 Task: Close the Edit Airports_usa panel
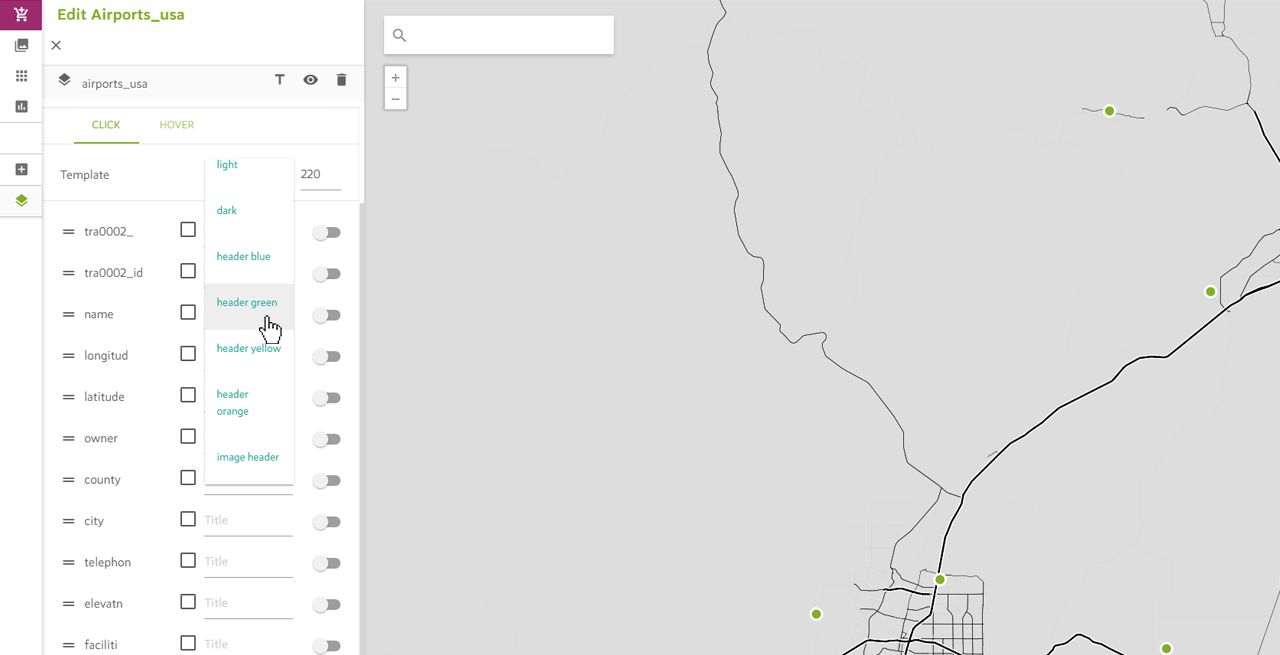coord(56,45)
